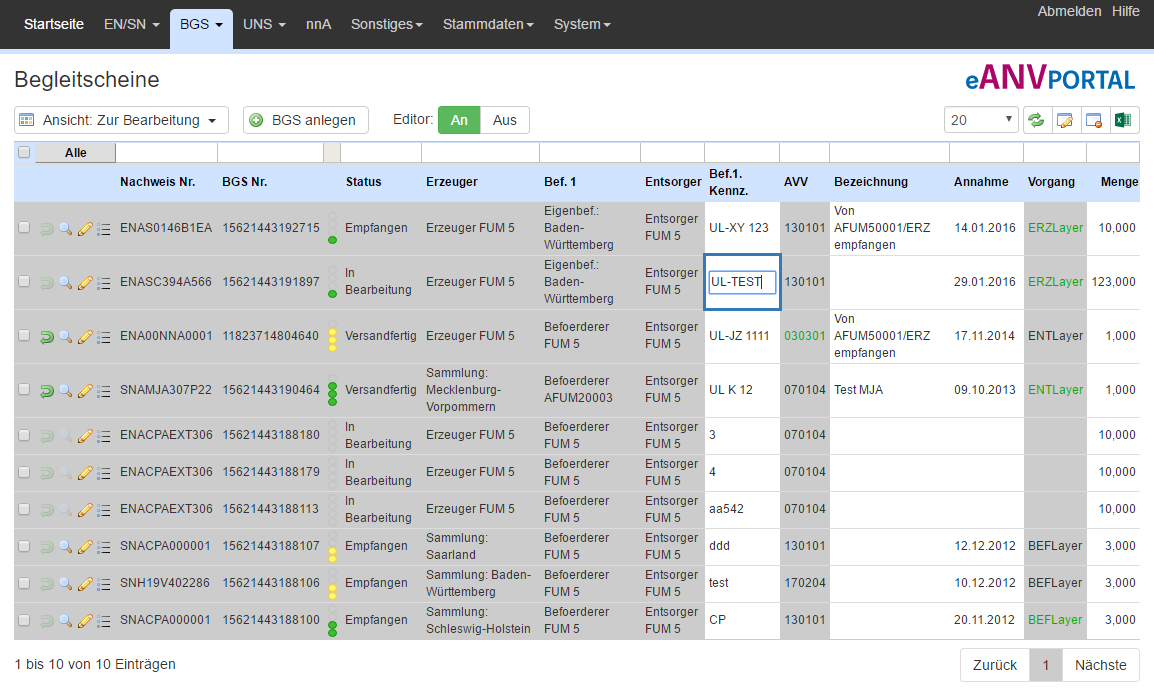Screen dimensions: 1154x689
Task: Open the Ansicht: Zur Bearbeitung dropdown
Action: 121,120
